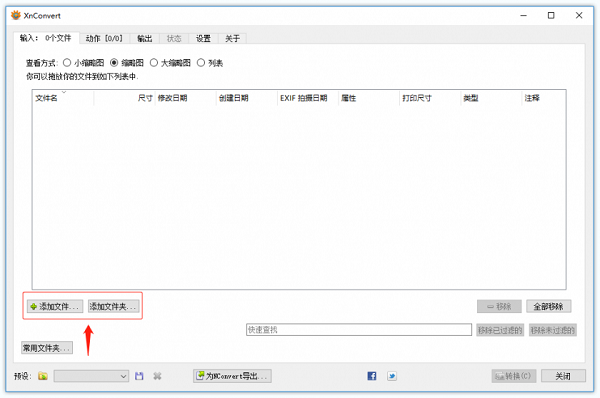Viewport: 600px width, 398px height.
Task: Select 小缩略图 view radio button
Action: tap(67, 63)
